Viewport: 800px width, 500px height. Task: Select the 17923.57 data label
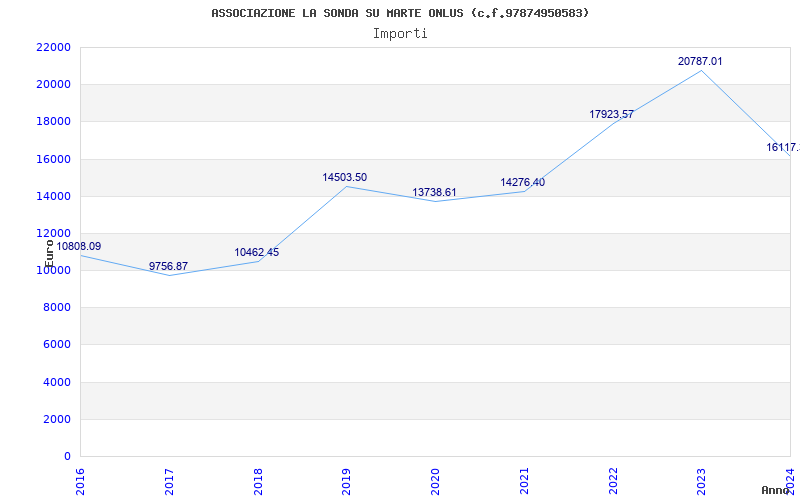tap(611, 114)
